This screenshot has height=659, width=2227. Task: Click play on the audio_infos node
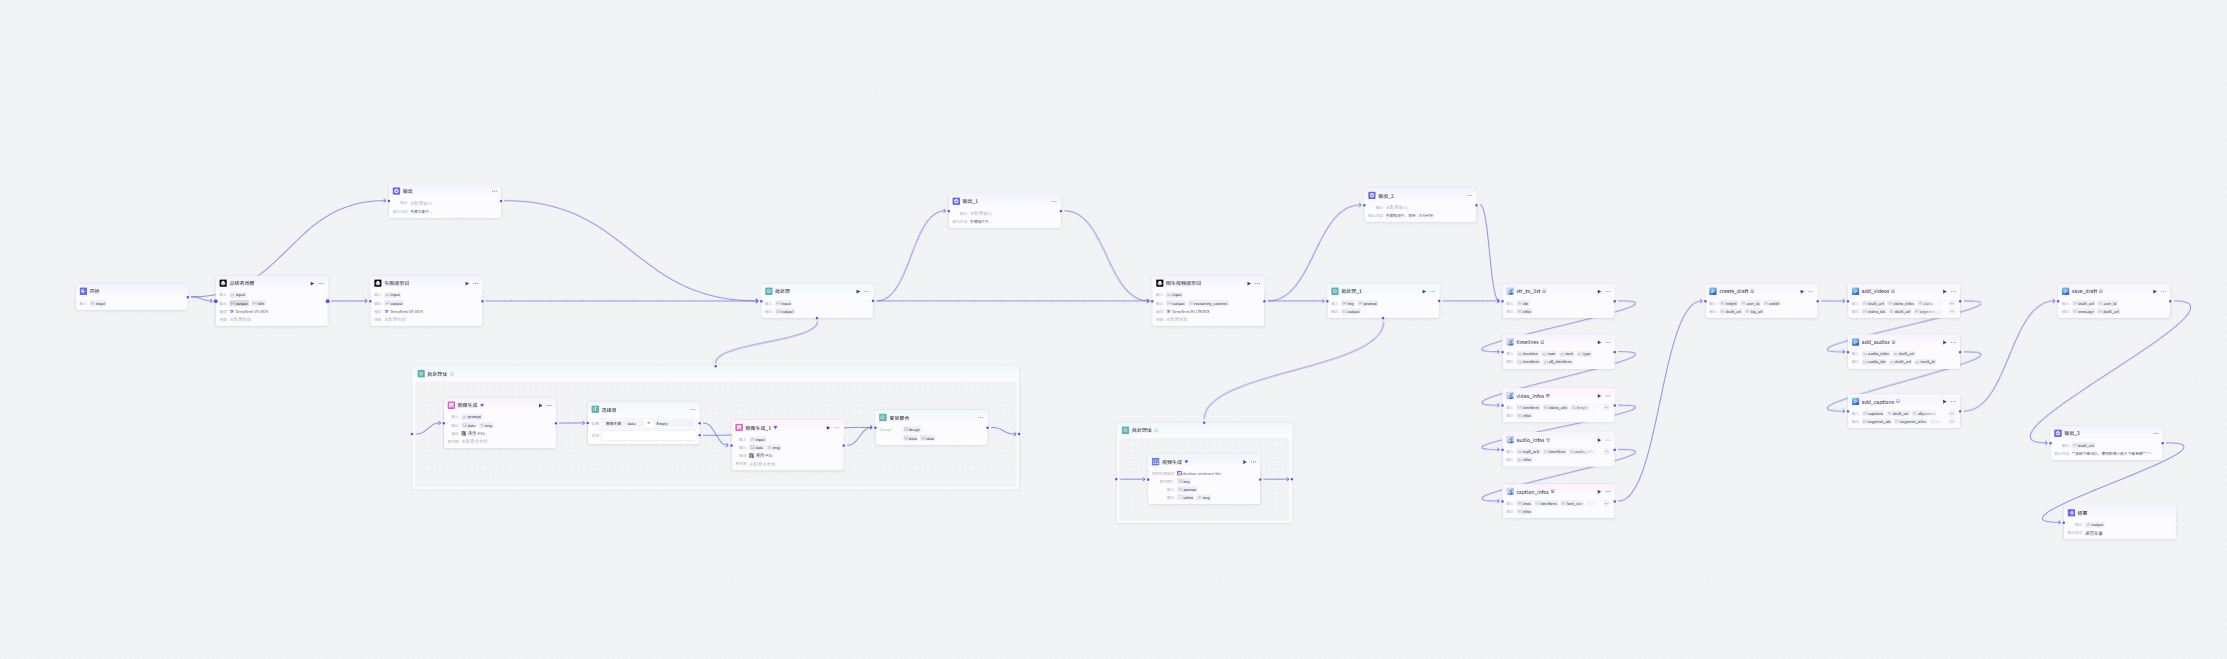click(x=1599, y=440)
